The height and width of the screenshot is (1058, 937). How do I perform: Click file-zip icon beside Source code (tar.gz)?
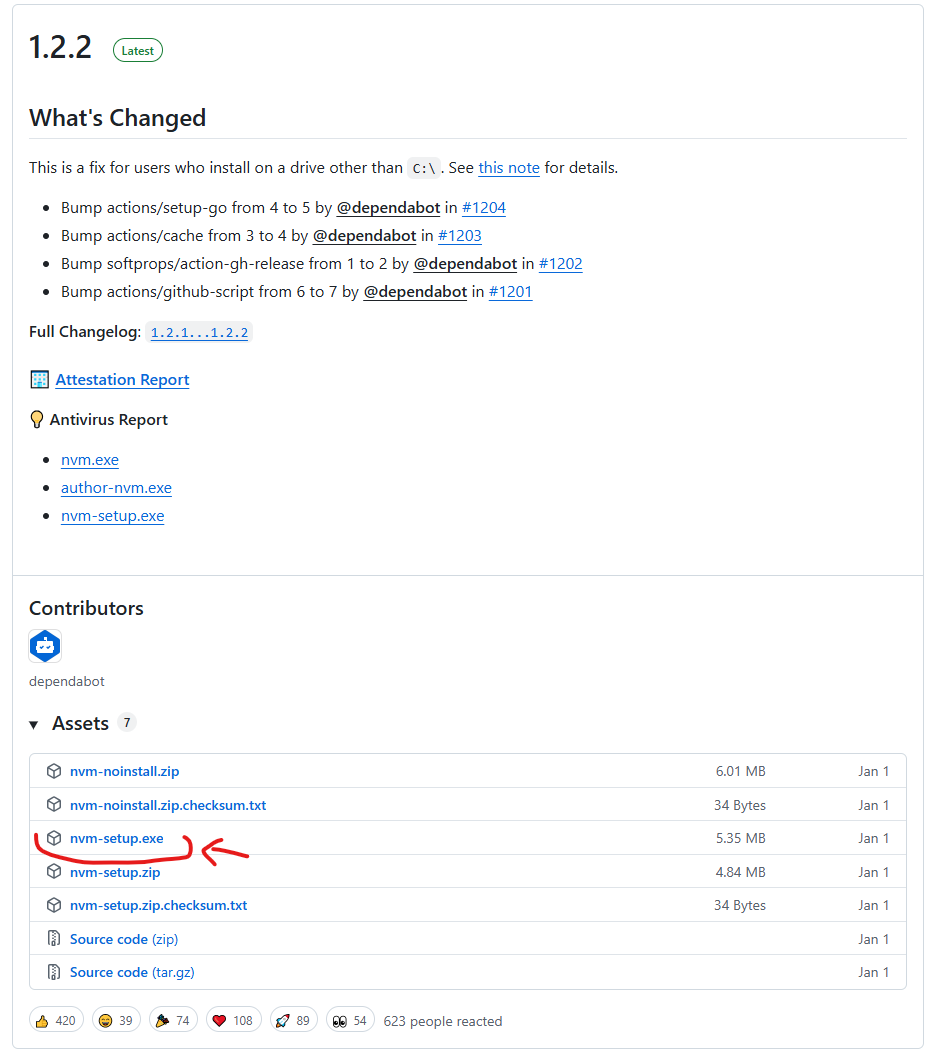(54, 972)
